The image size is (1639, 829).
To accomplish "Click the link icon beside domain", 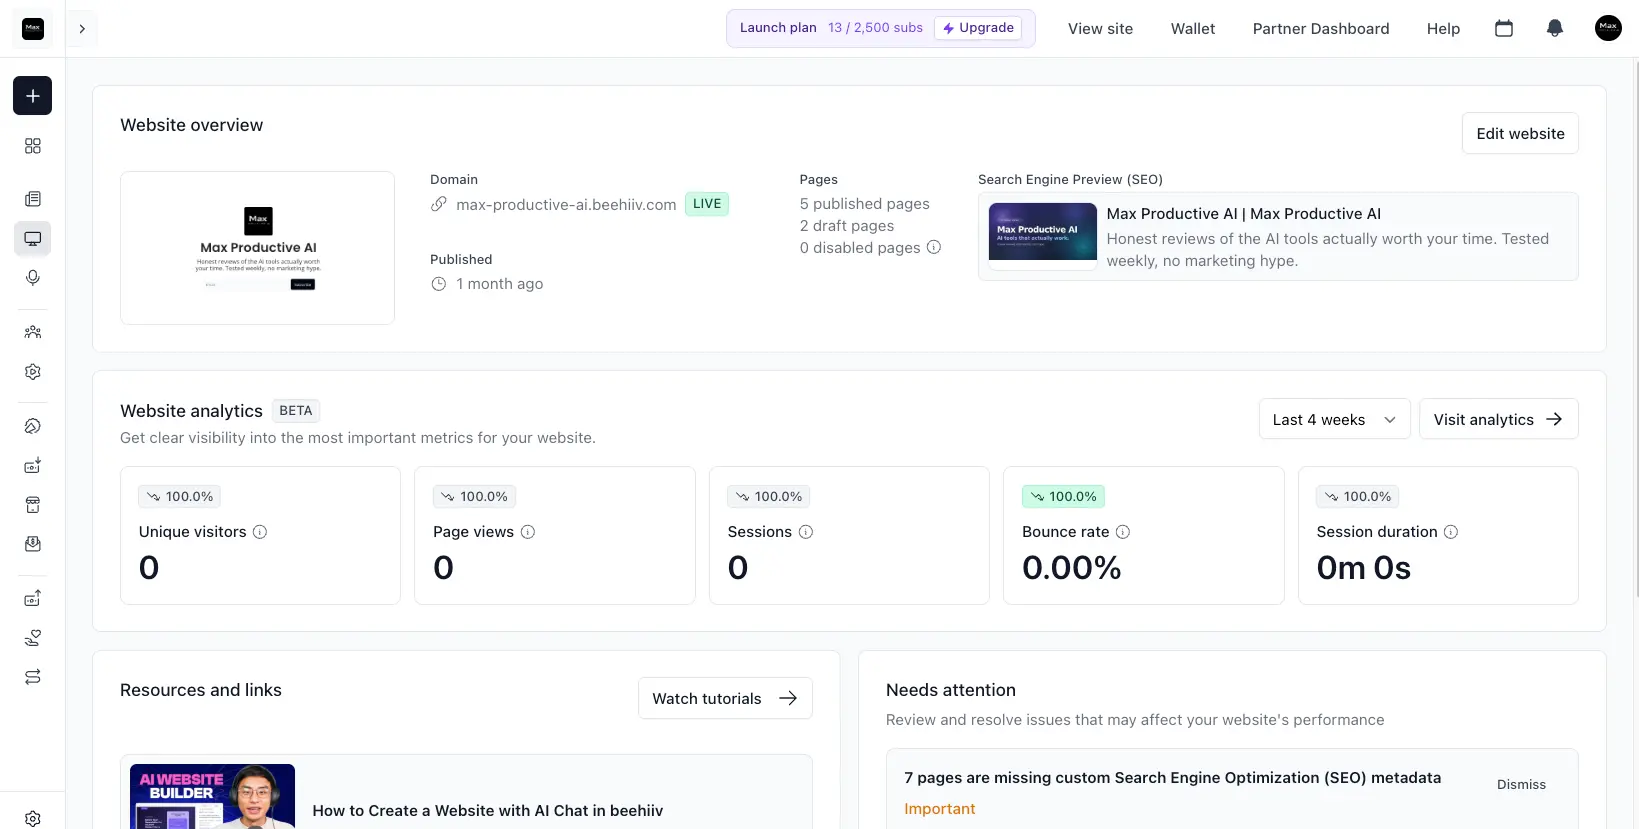I will [x=438, y=204].
